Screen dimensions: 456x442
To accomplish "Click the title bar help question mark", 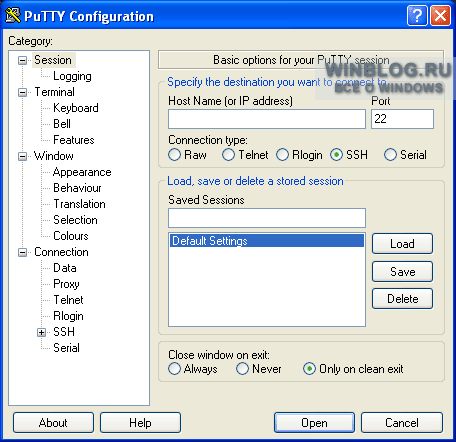I will click(417, 16).
